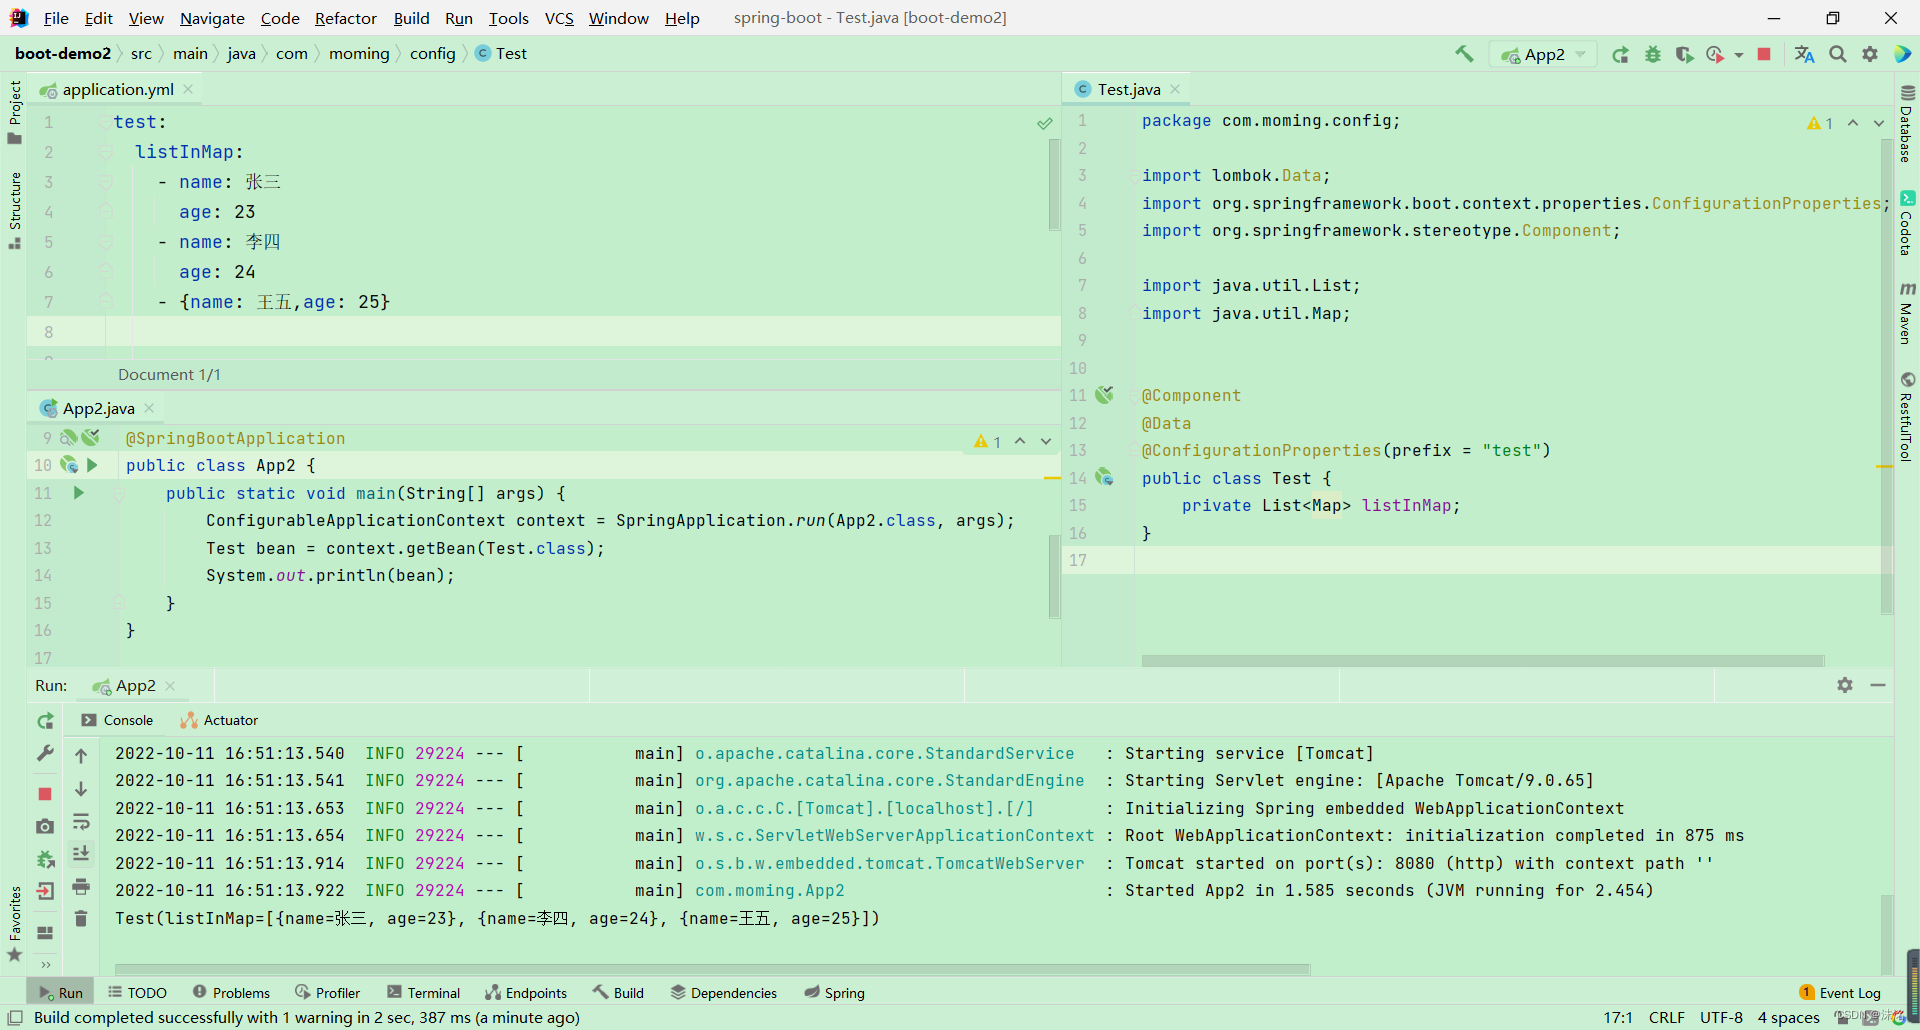Stop the running App2 process
This screenshot has height=1030, width=1920.
click(x=1764, y=54)
